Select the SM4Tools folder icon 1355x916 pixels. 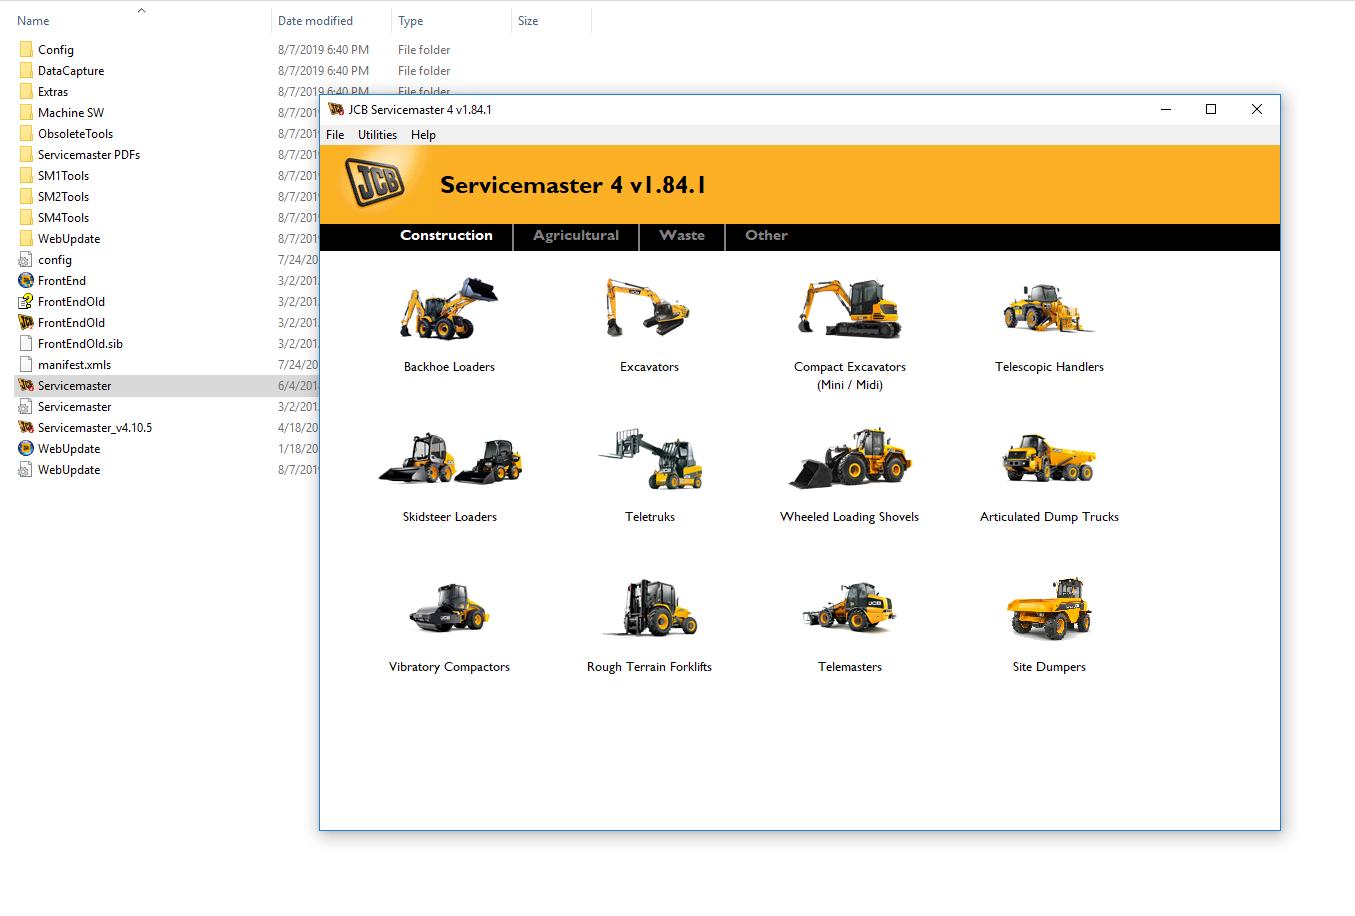pyautogui.click(x=26, y=217)
